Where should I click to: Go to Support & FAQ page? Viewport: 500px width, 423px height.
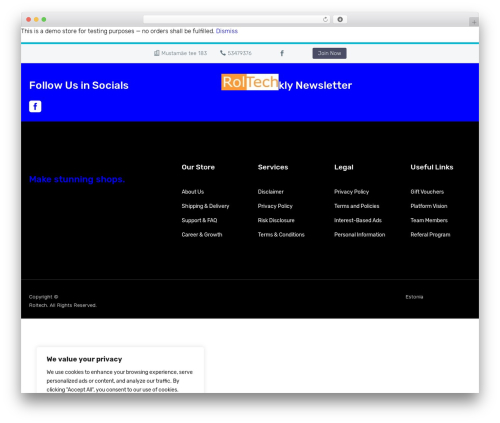[x=199, y=220]
